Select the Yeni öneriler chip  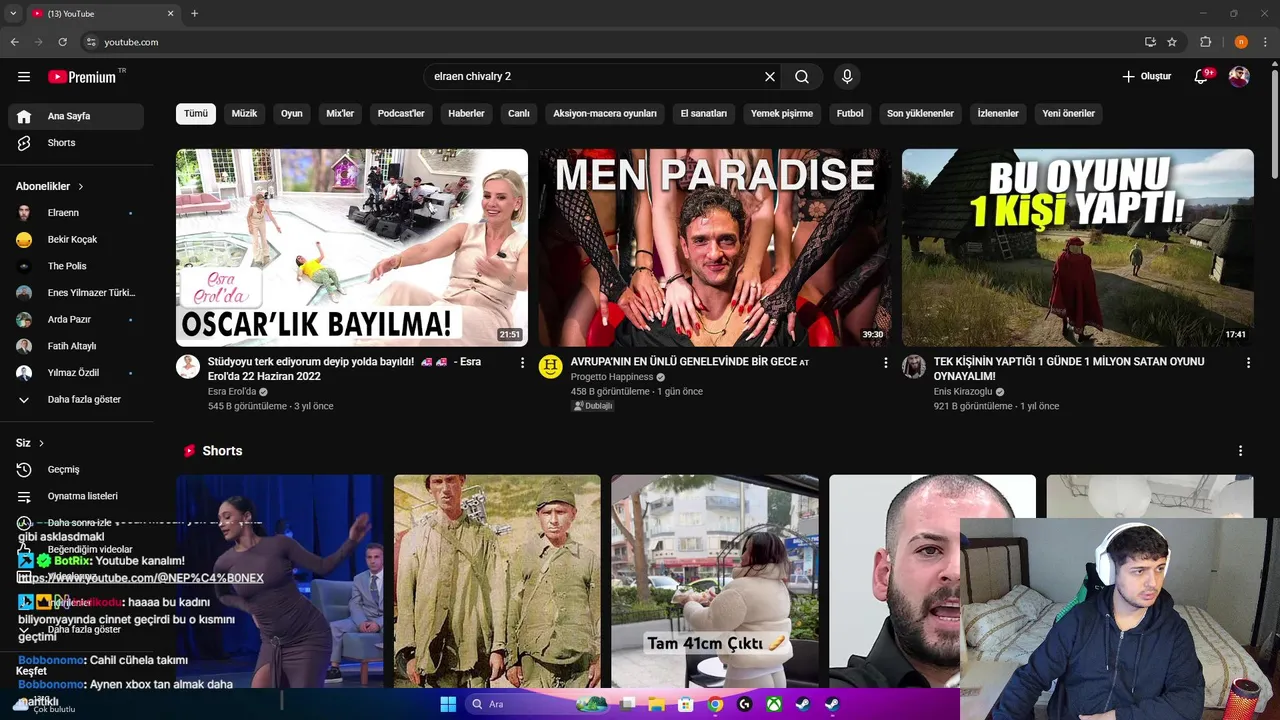point(1069,114)
